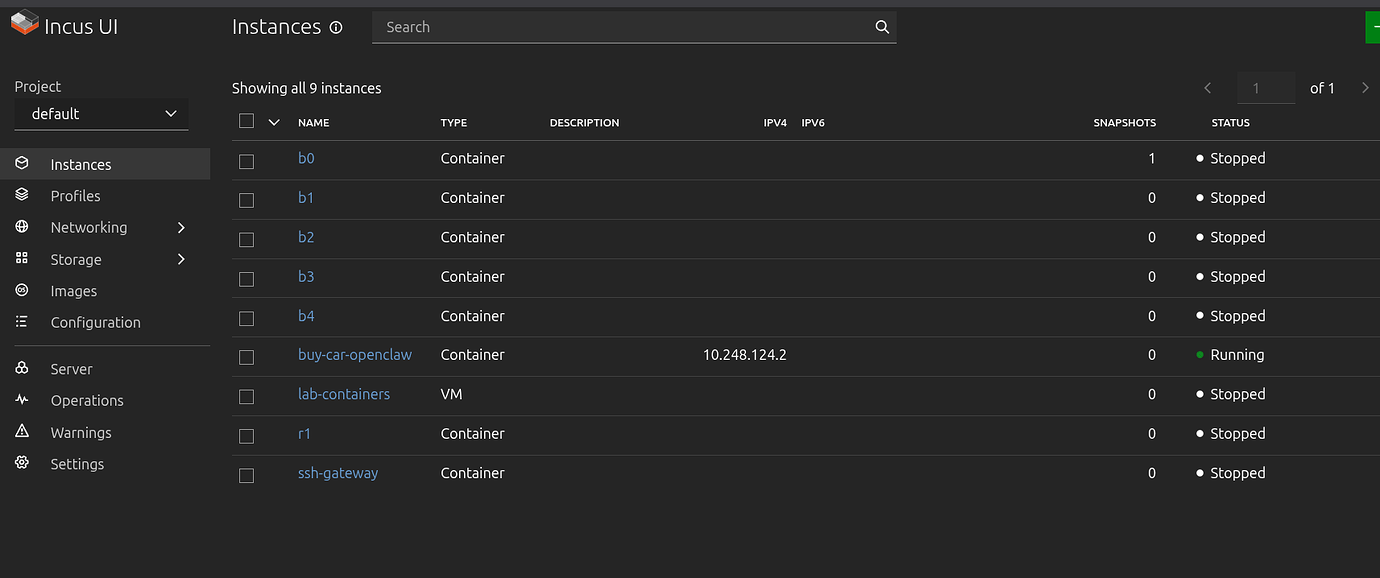This screenshot has height=578, width=1380.
Task: Go to previous page arrow
Action: coord(1208,88)
